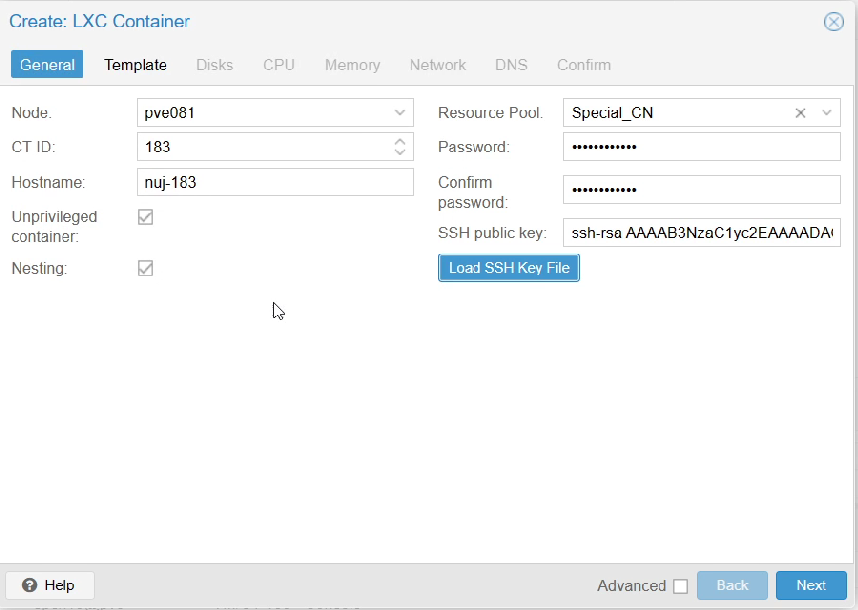The height and width of the screenshot is (610, 858).
Task: Uncheck the Unprivileged container checkbox
Action: pyautogui.click(x=145, y=216)
